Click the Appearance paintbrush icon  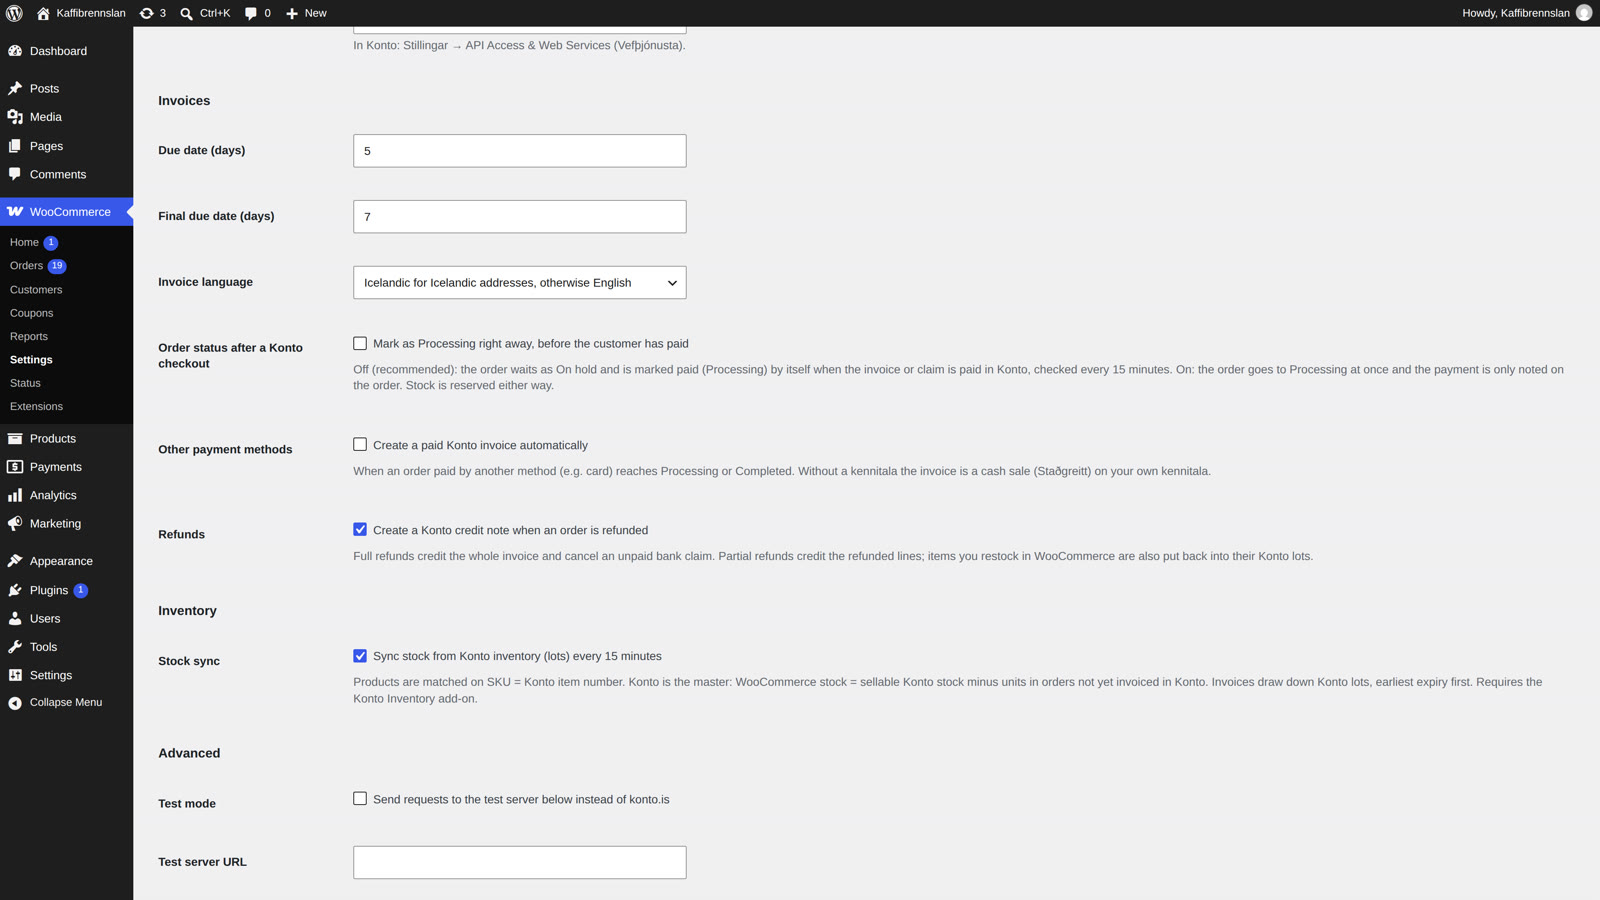pos(15,561)
